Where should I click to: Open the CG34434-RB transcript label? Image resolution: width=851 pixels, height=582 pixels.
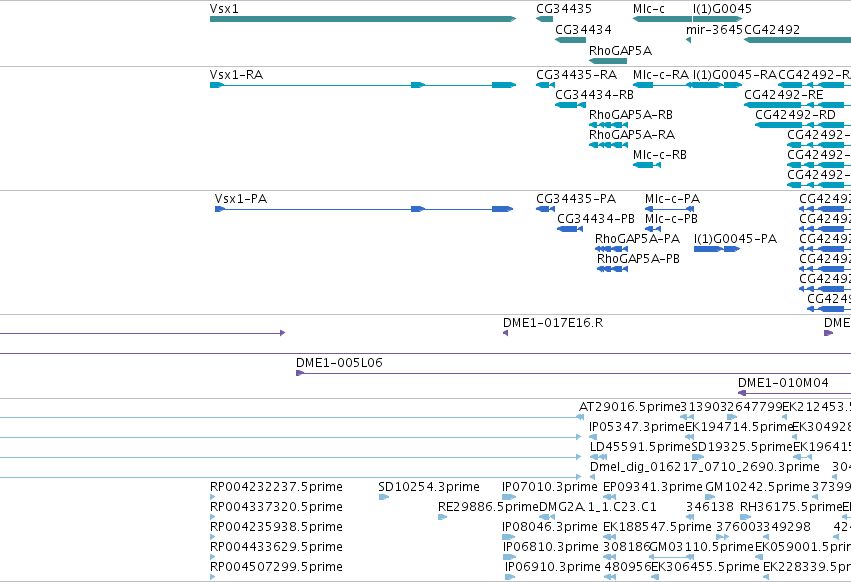pyautogui.click(x=594, y=95)
